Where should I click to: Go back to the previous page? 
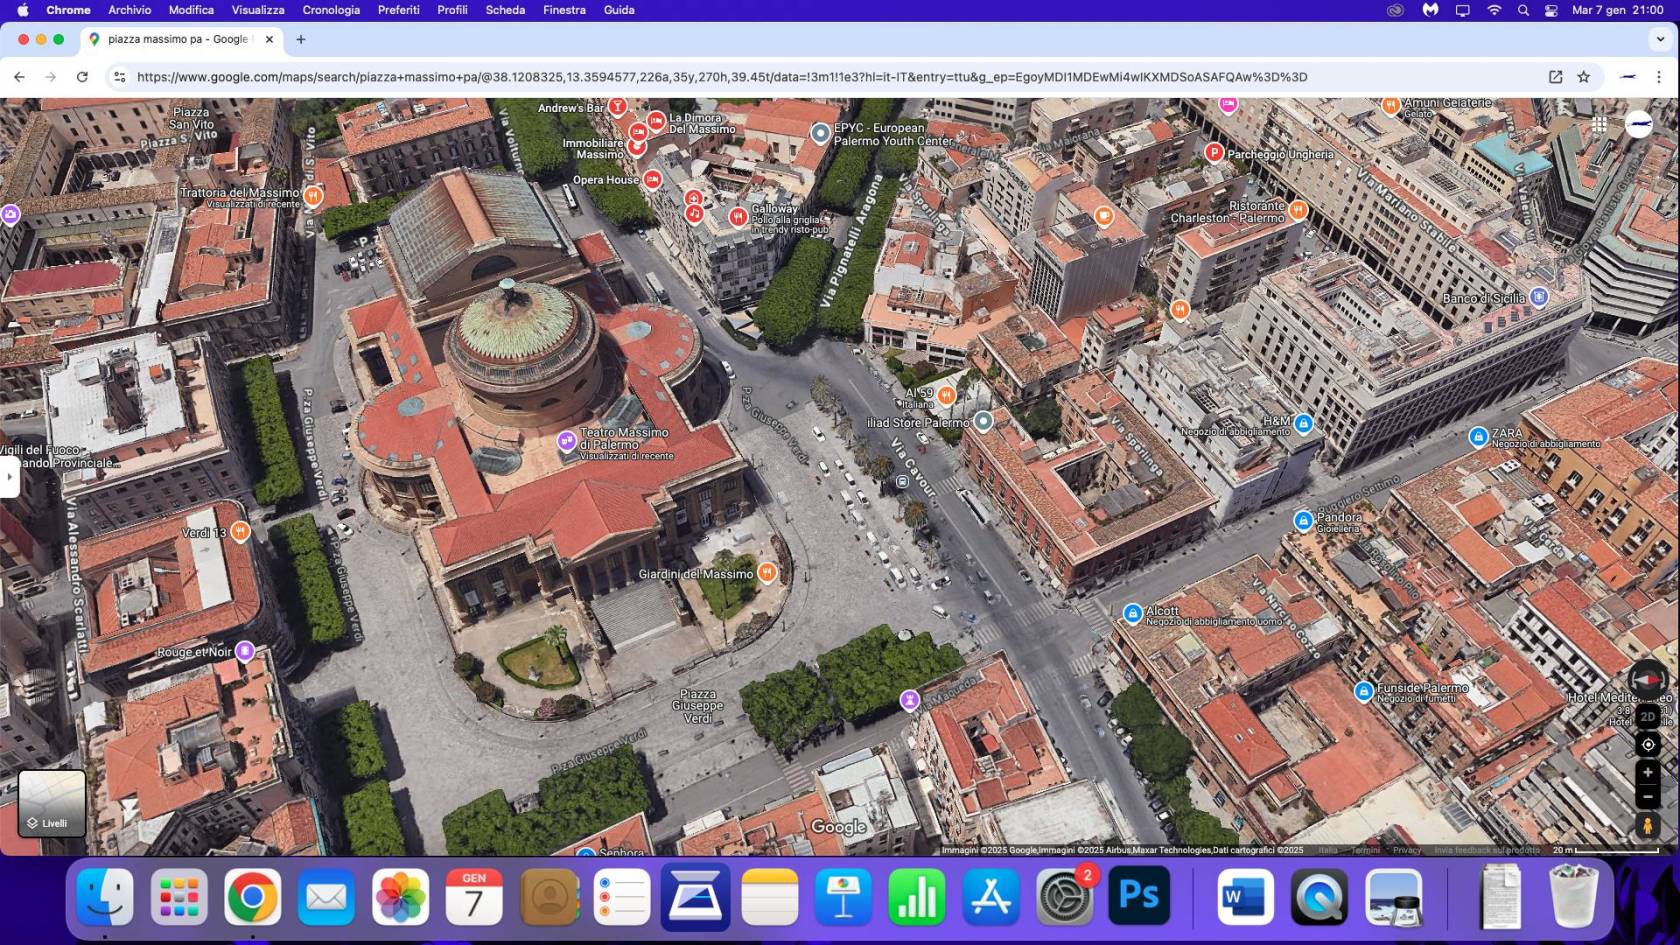(x=19, y=77)
